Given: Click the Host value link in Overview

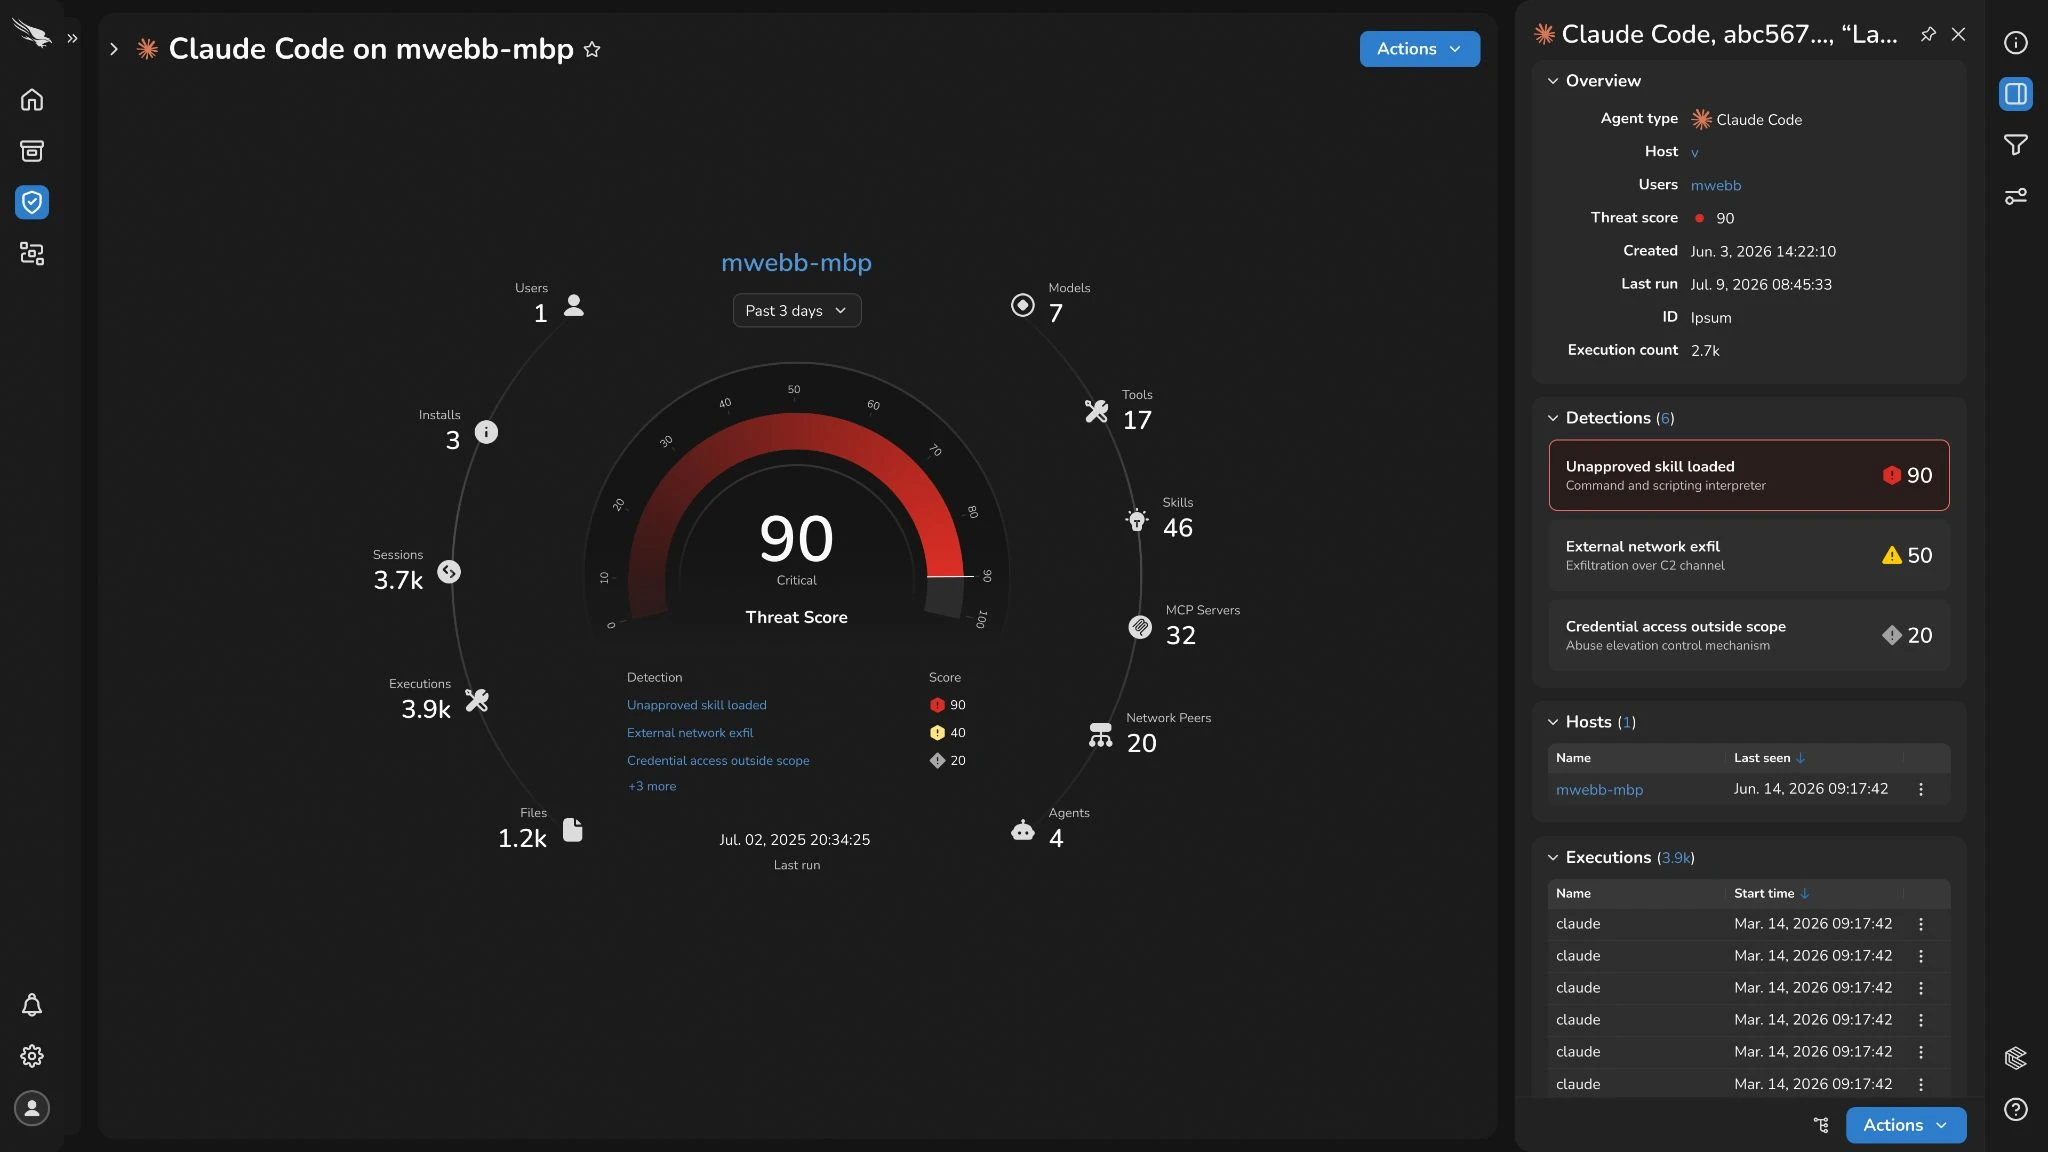Looking at the screenshot, I should (1694, 153).
